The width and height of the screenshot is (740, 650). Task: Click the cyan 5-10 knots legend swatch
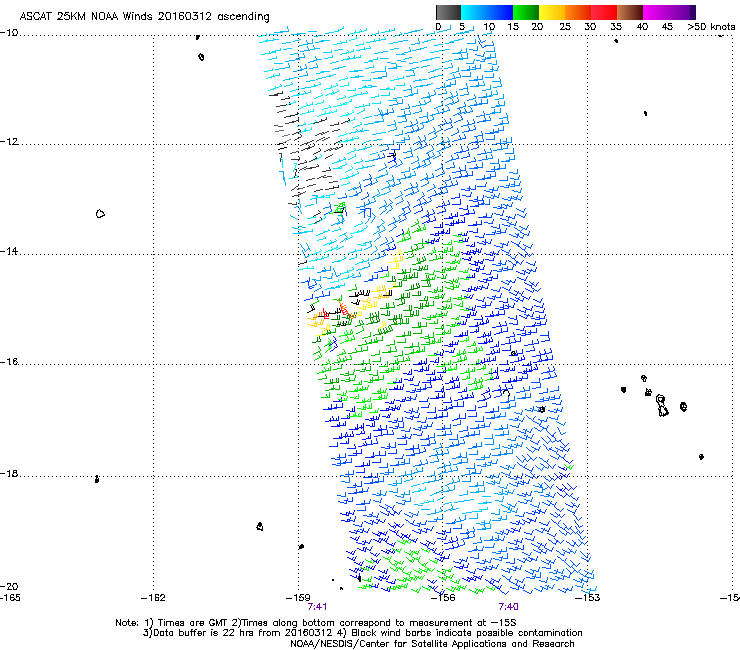coord(474,12)
